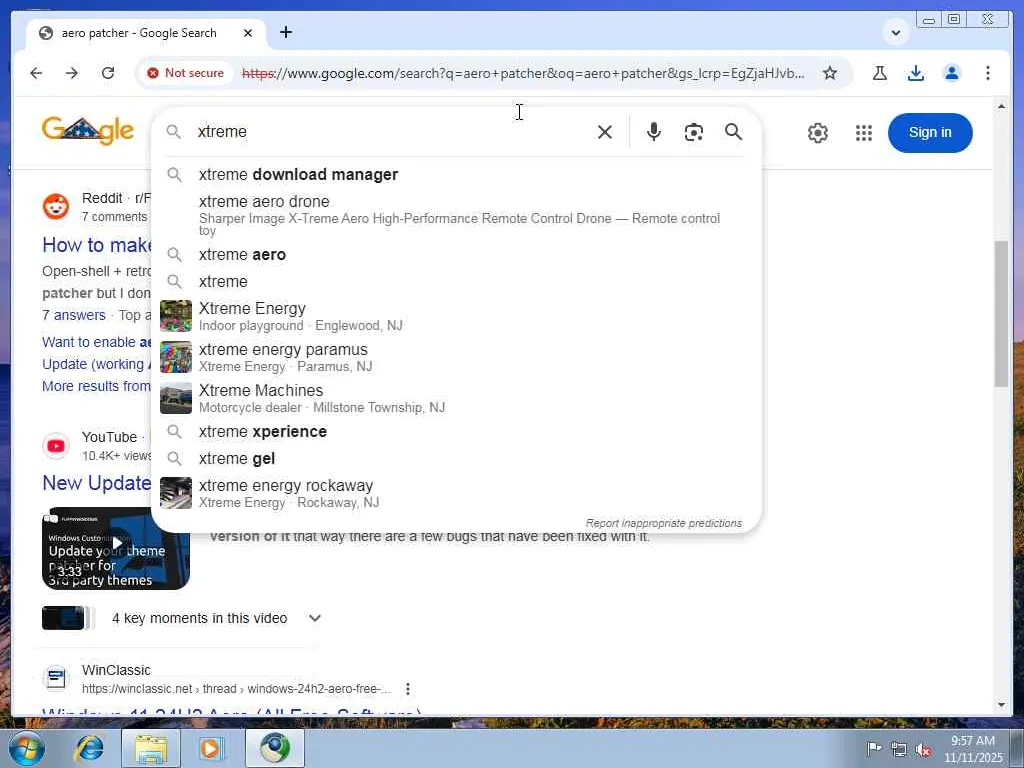Open Chrome Labs flask icon
The height and width of the screenshot is (768, 1024).
(880, 73)
